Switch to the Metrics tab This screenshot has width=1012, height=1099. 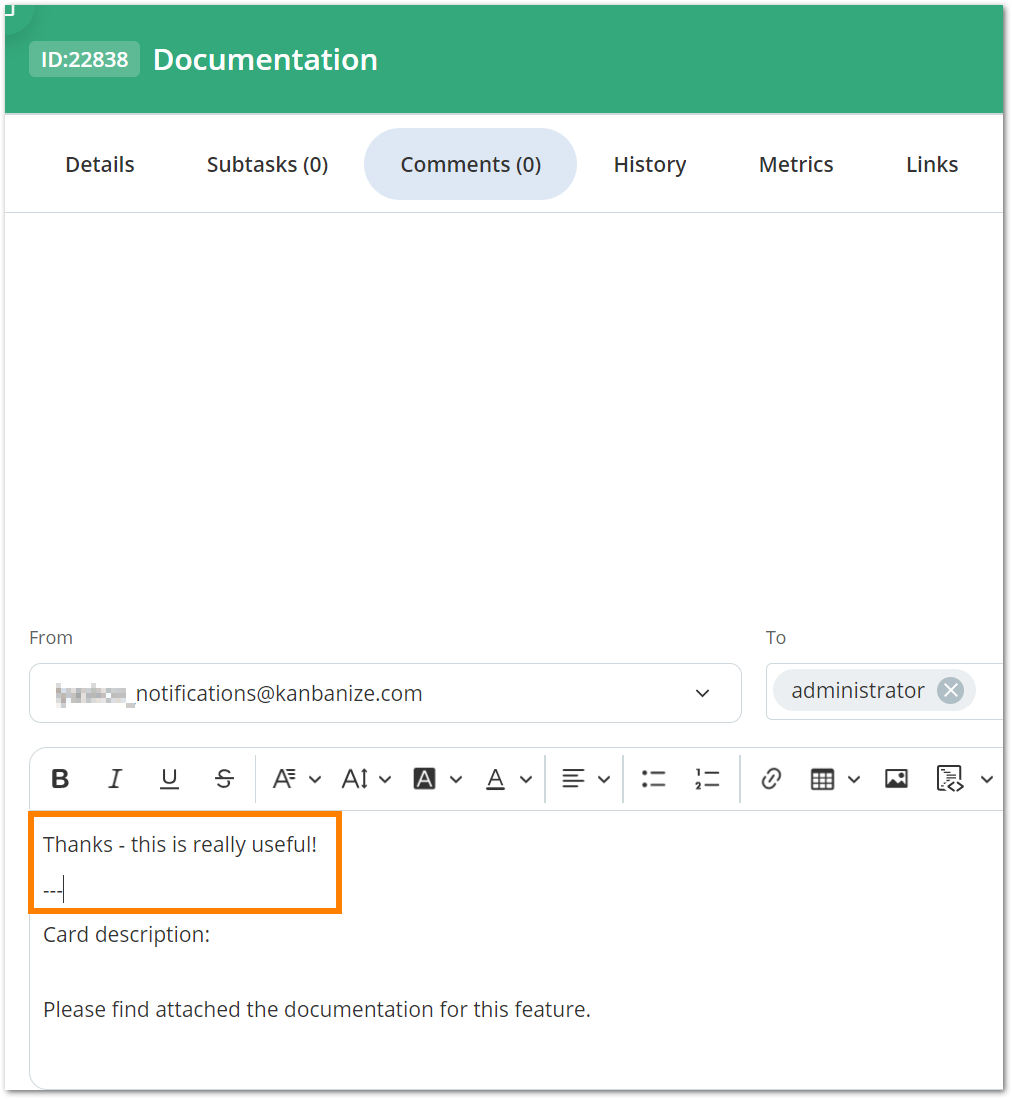[795, 164]
